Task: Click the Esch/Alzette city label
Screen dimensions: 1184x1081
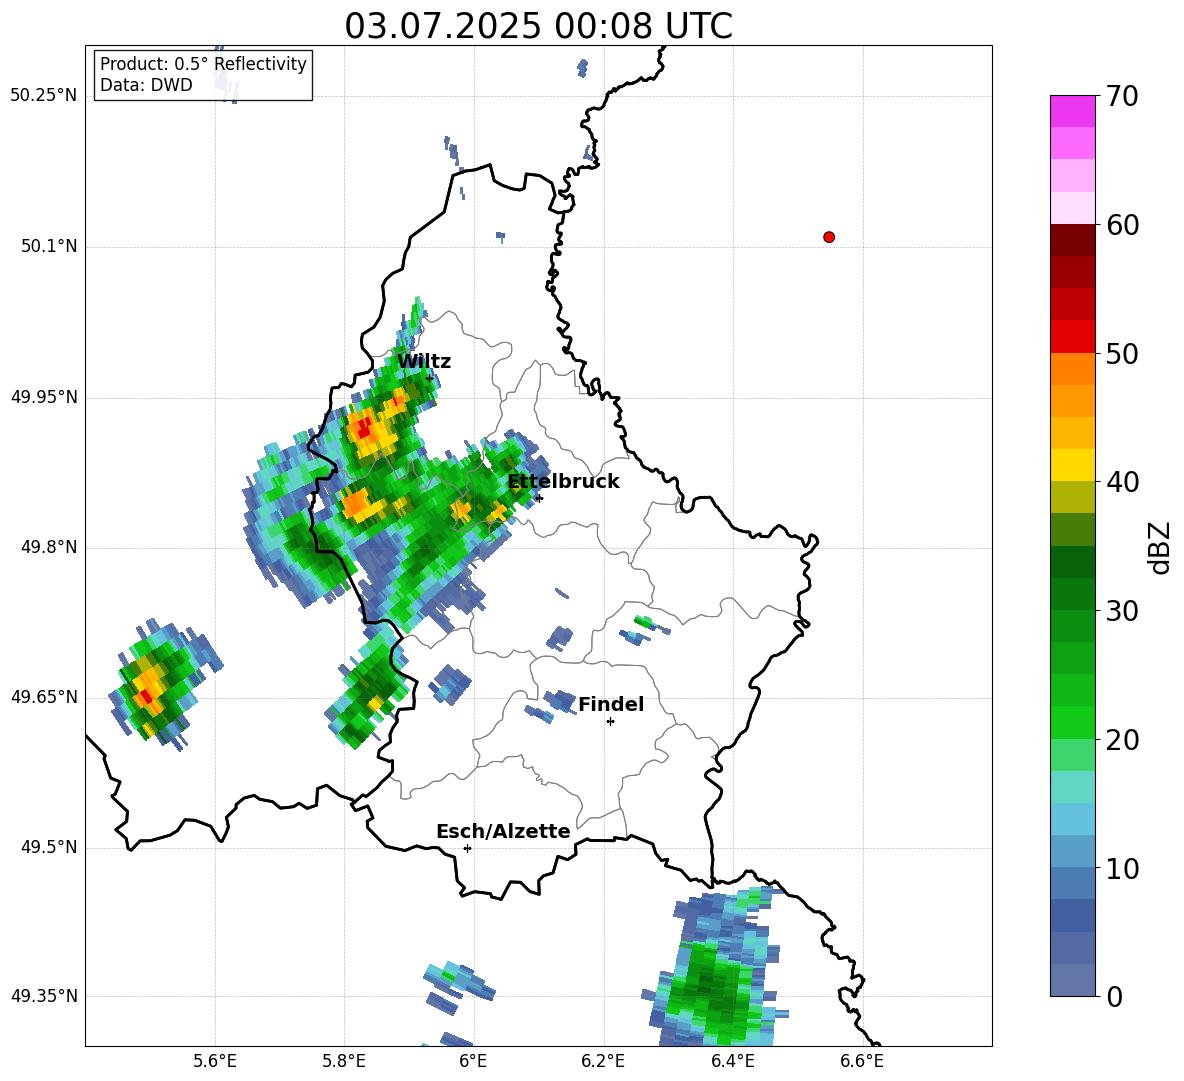Action: point(503,832)
